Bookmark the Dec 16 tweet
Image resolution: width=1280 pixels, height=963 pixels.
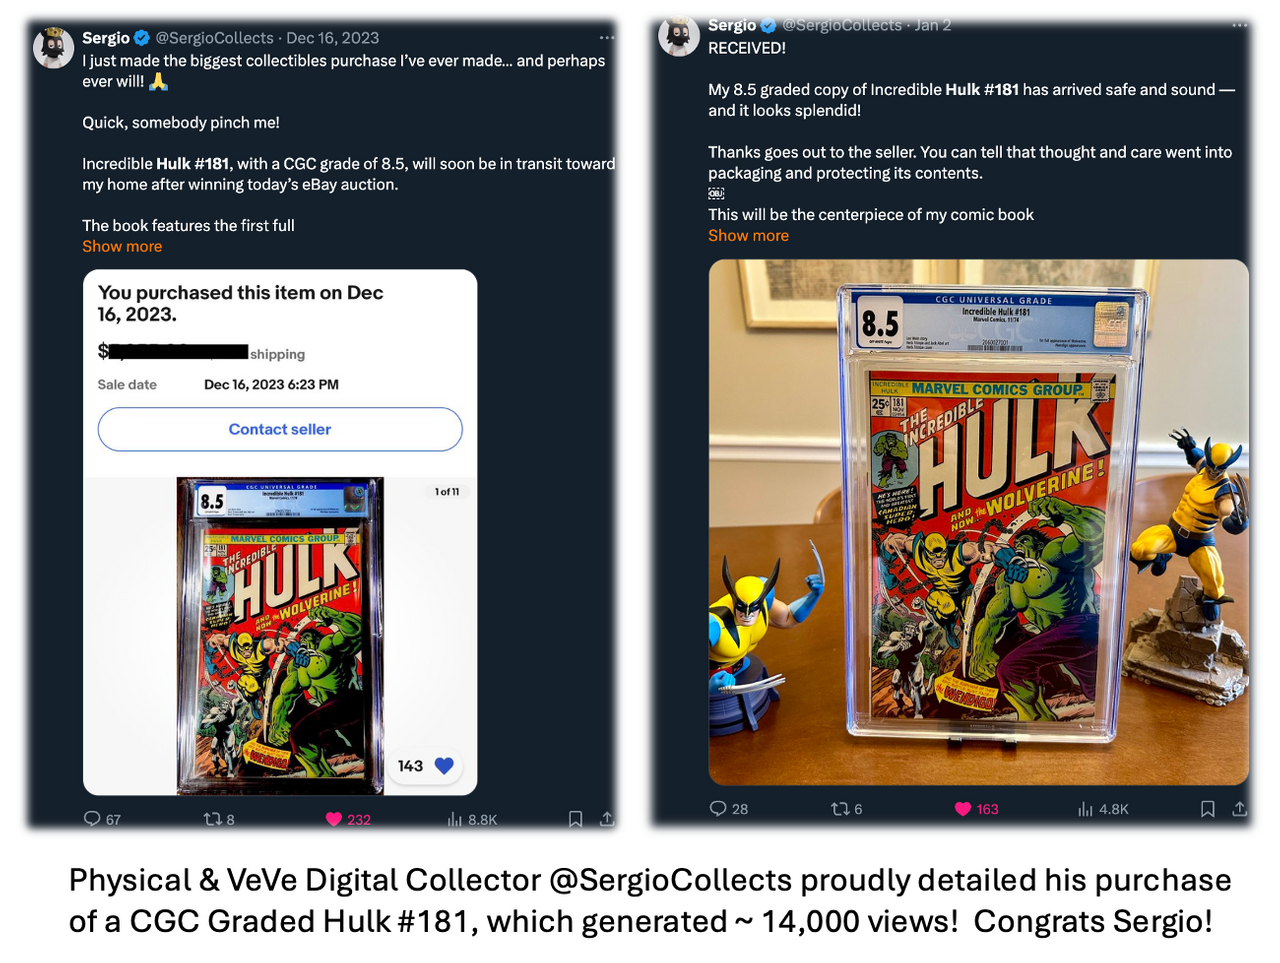[575, 819]
